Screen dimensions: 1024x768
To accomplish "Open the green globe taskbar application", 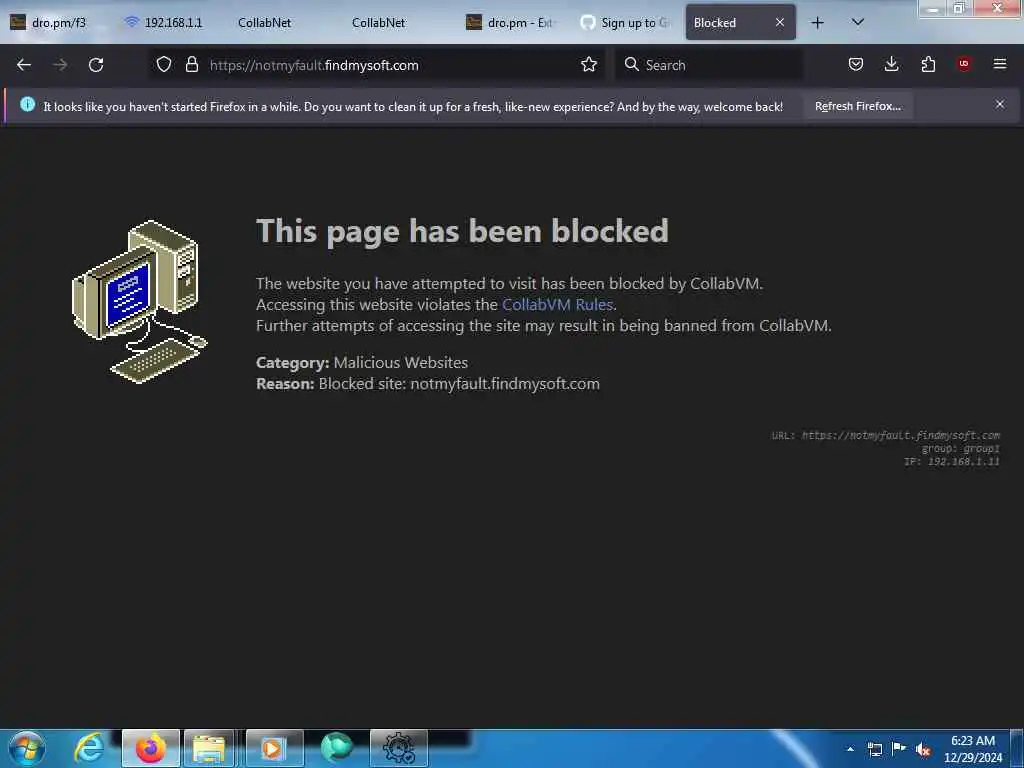I will point(337,748).
